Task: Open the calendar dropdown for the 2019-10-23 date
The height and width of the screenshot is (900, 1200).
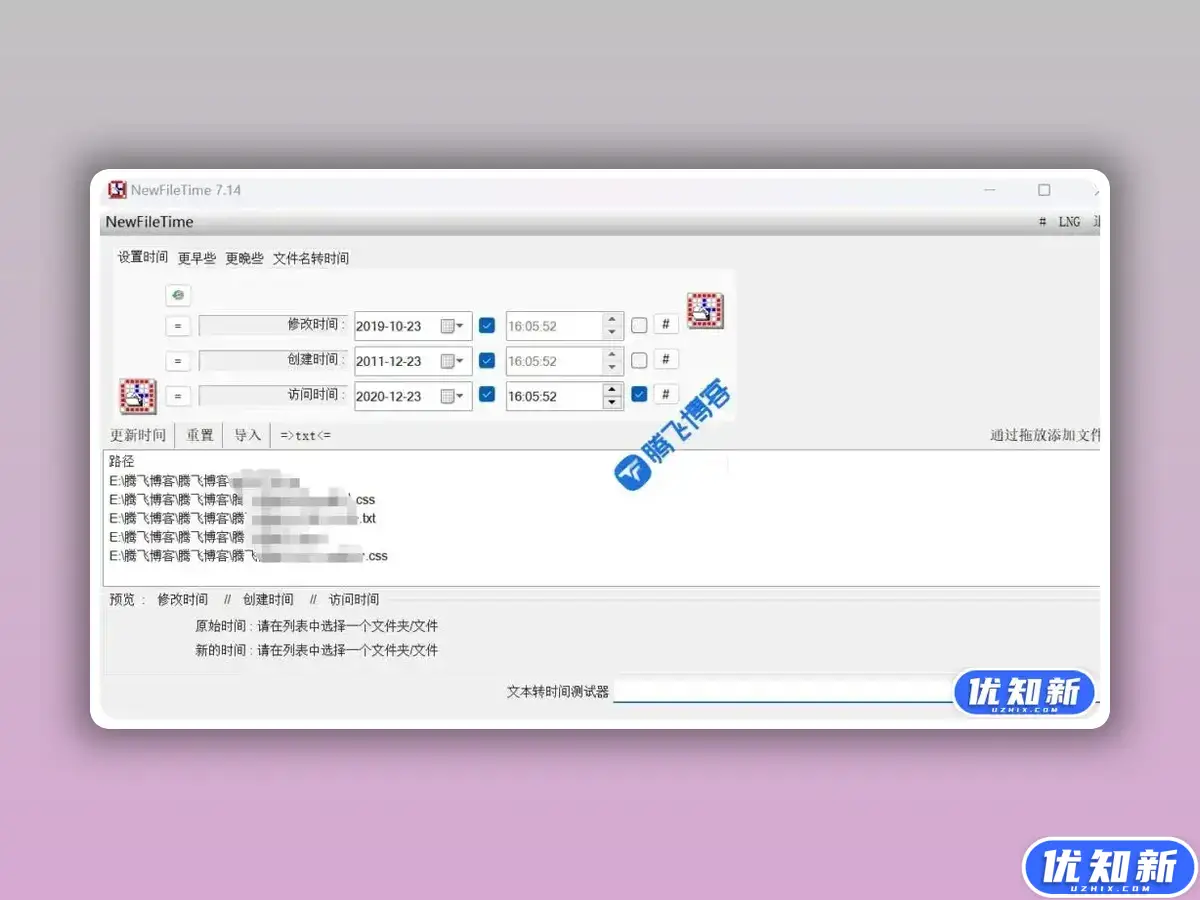Action: (460, 325)
